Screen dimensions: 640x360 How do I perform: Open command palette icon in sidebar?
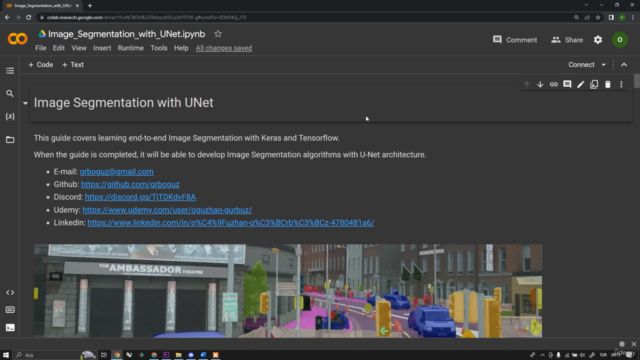pyautogui.click(x=10, y=310)
